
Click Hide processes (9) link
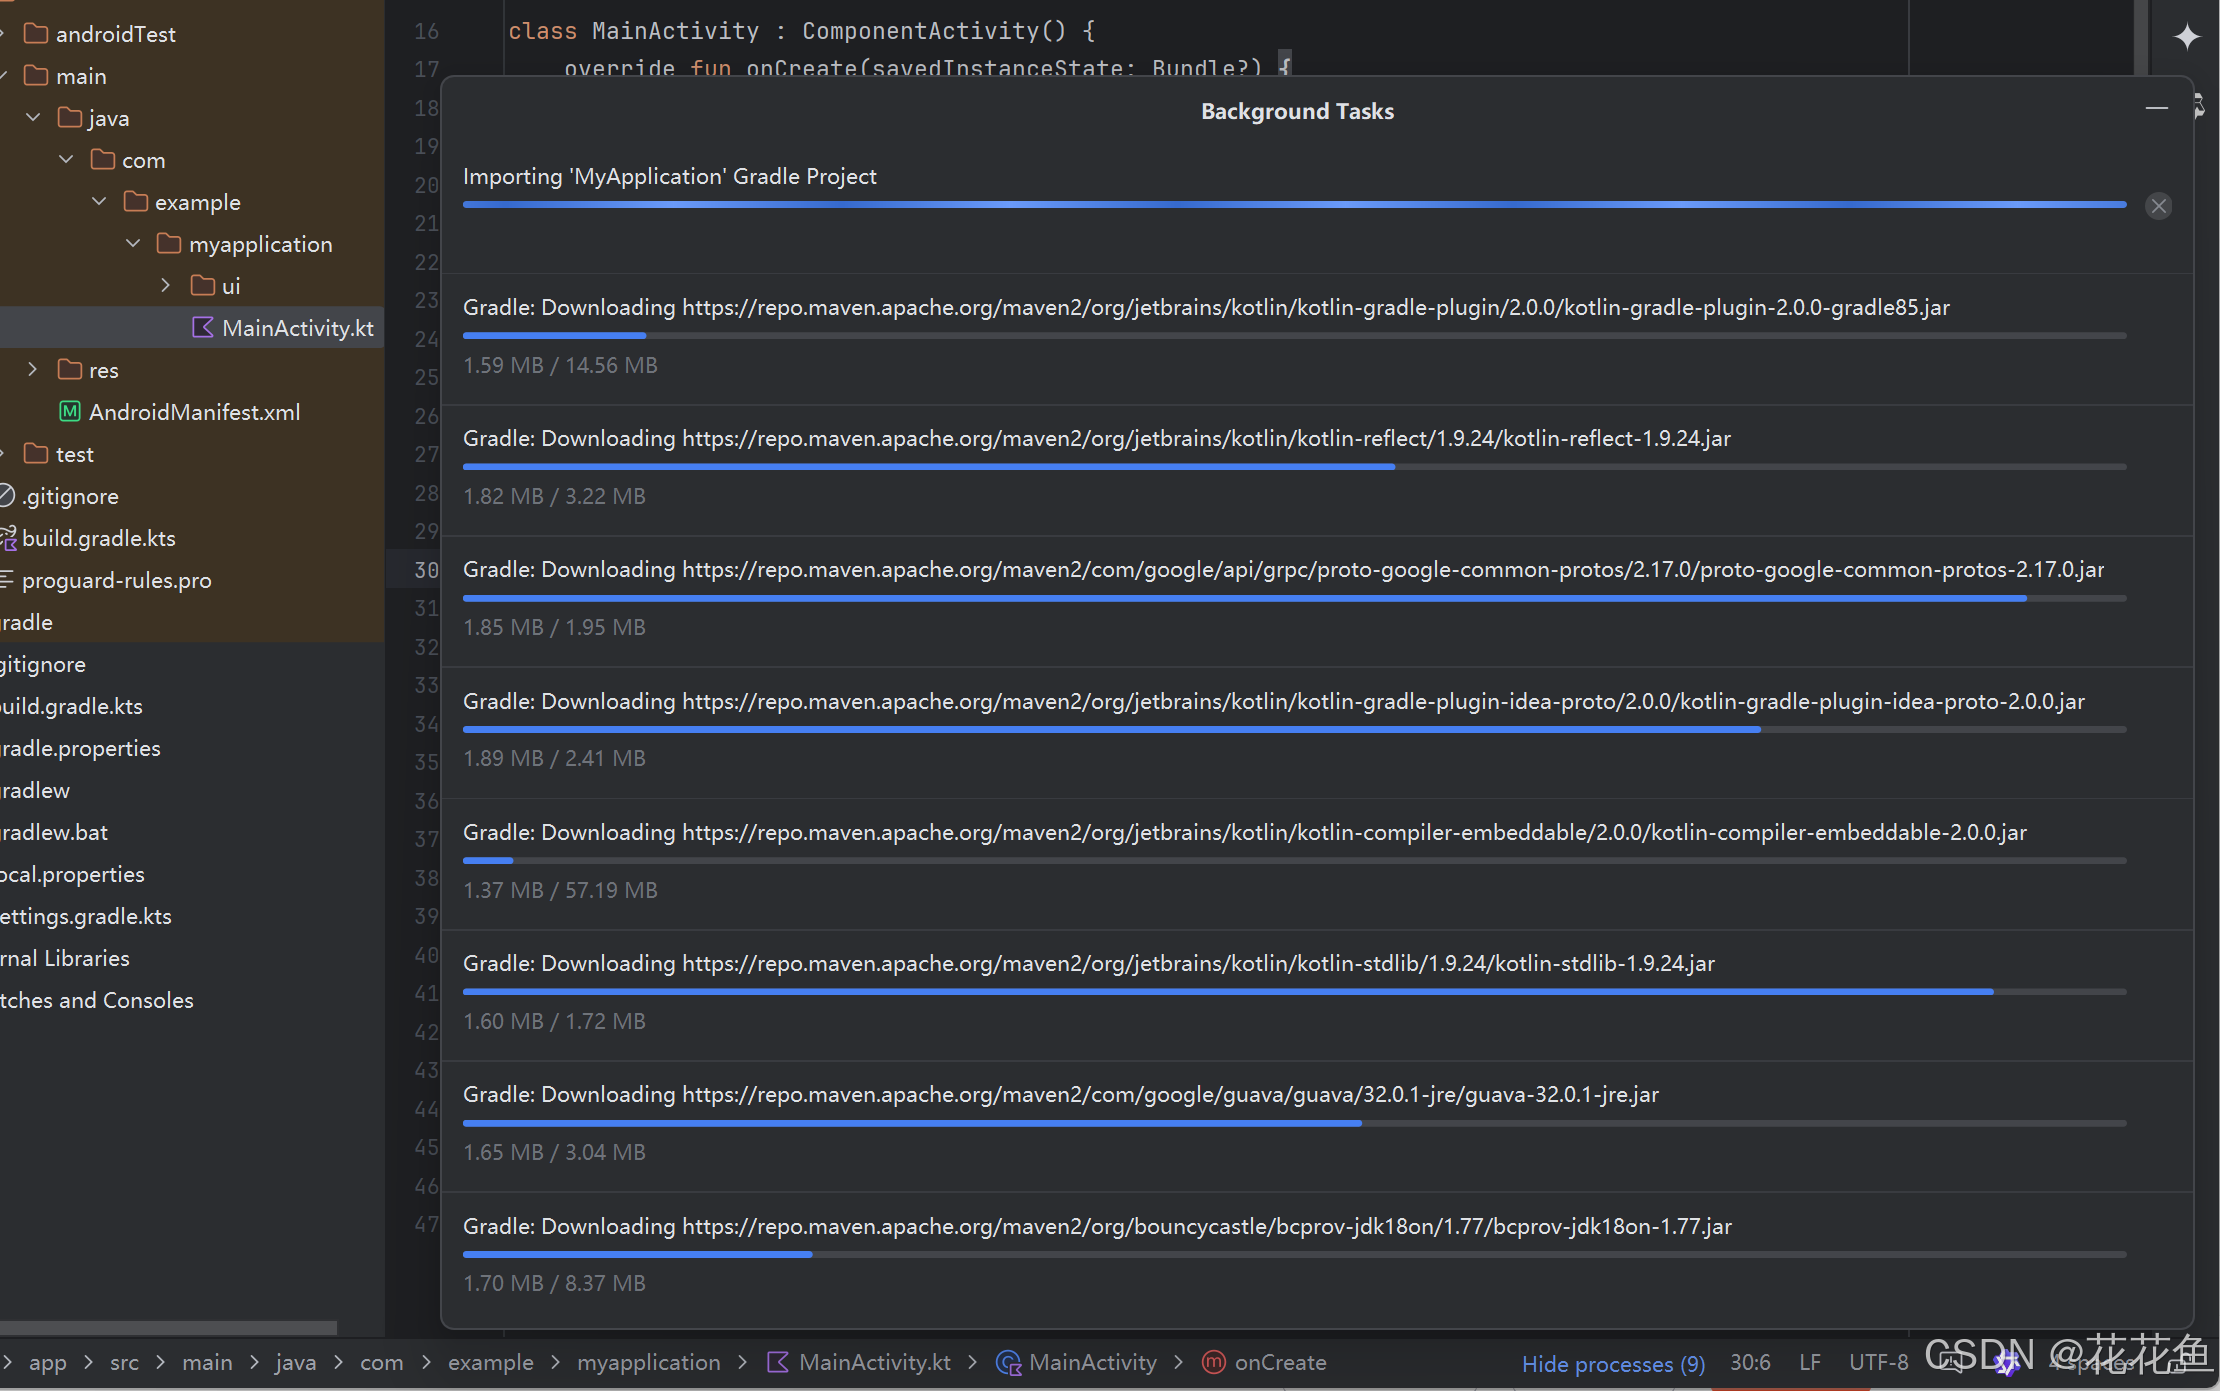click(1612, 1363)
